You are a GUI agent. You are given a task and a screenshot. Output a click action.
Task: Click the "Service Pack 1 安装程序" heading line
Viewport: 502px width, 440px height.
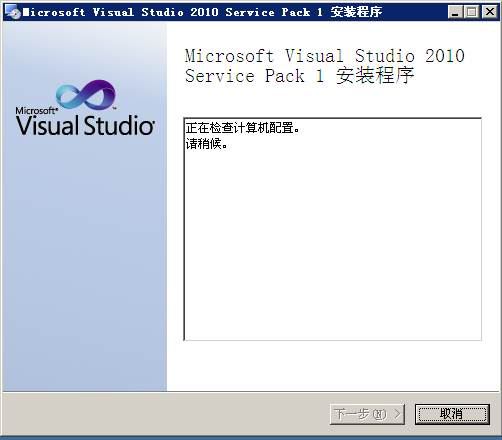coord(300,76)
